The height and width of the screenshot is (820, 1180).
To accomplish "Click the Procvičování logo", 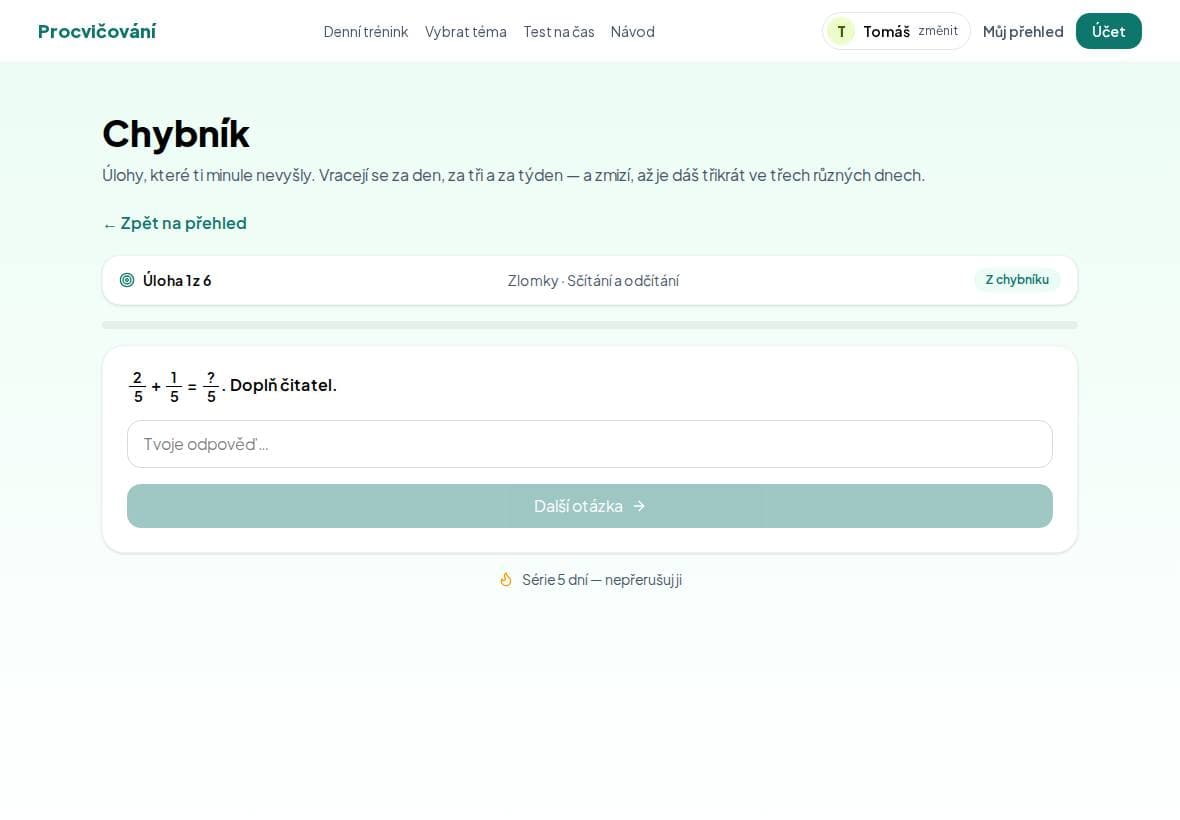I will (97, 32).
